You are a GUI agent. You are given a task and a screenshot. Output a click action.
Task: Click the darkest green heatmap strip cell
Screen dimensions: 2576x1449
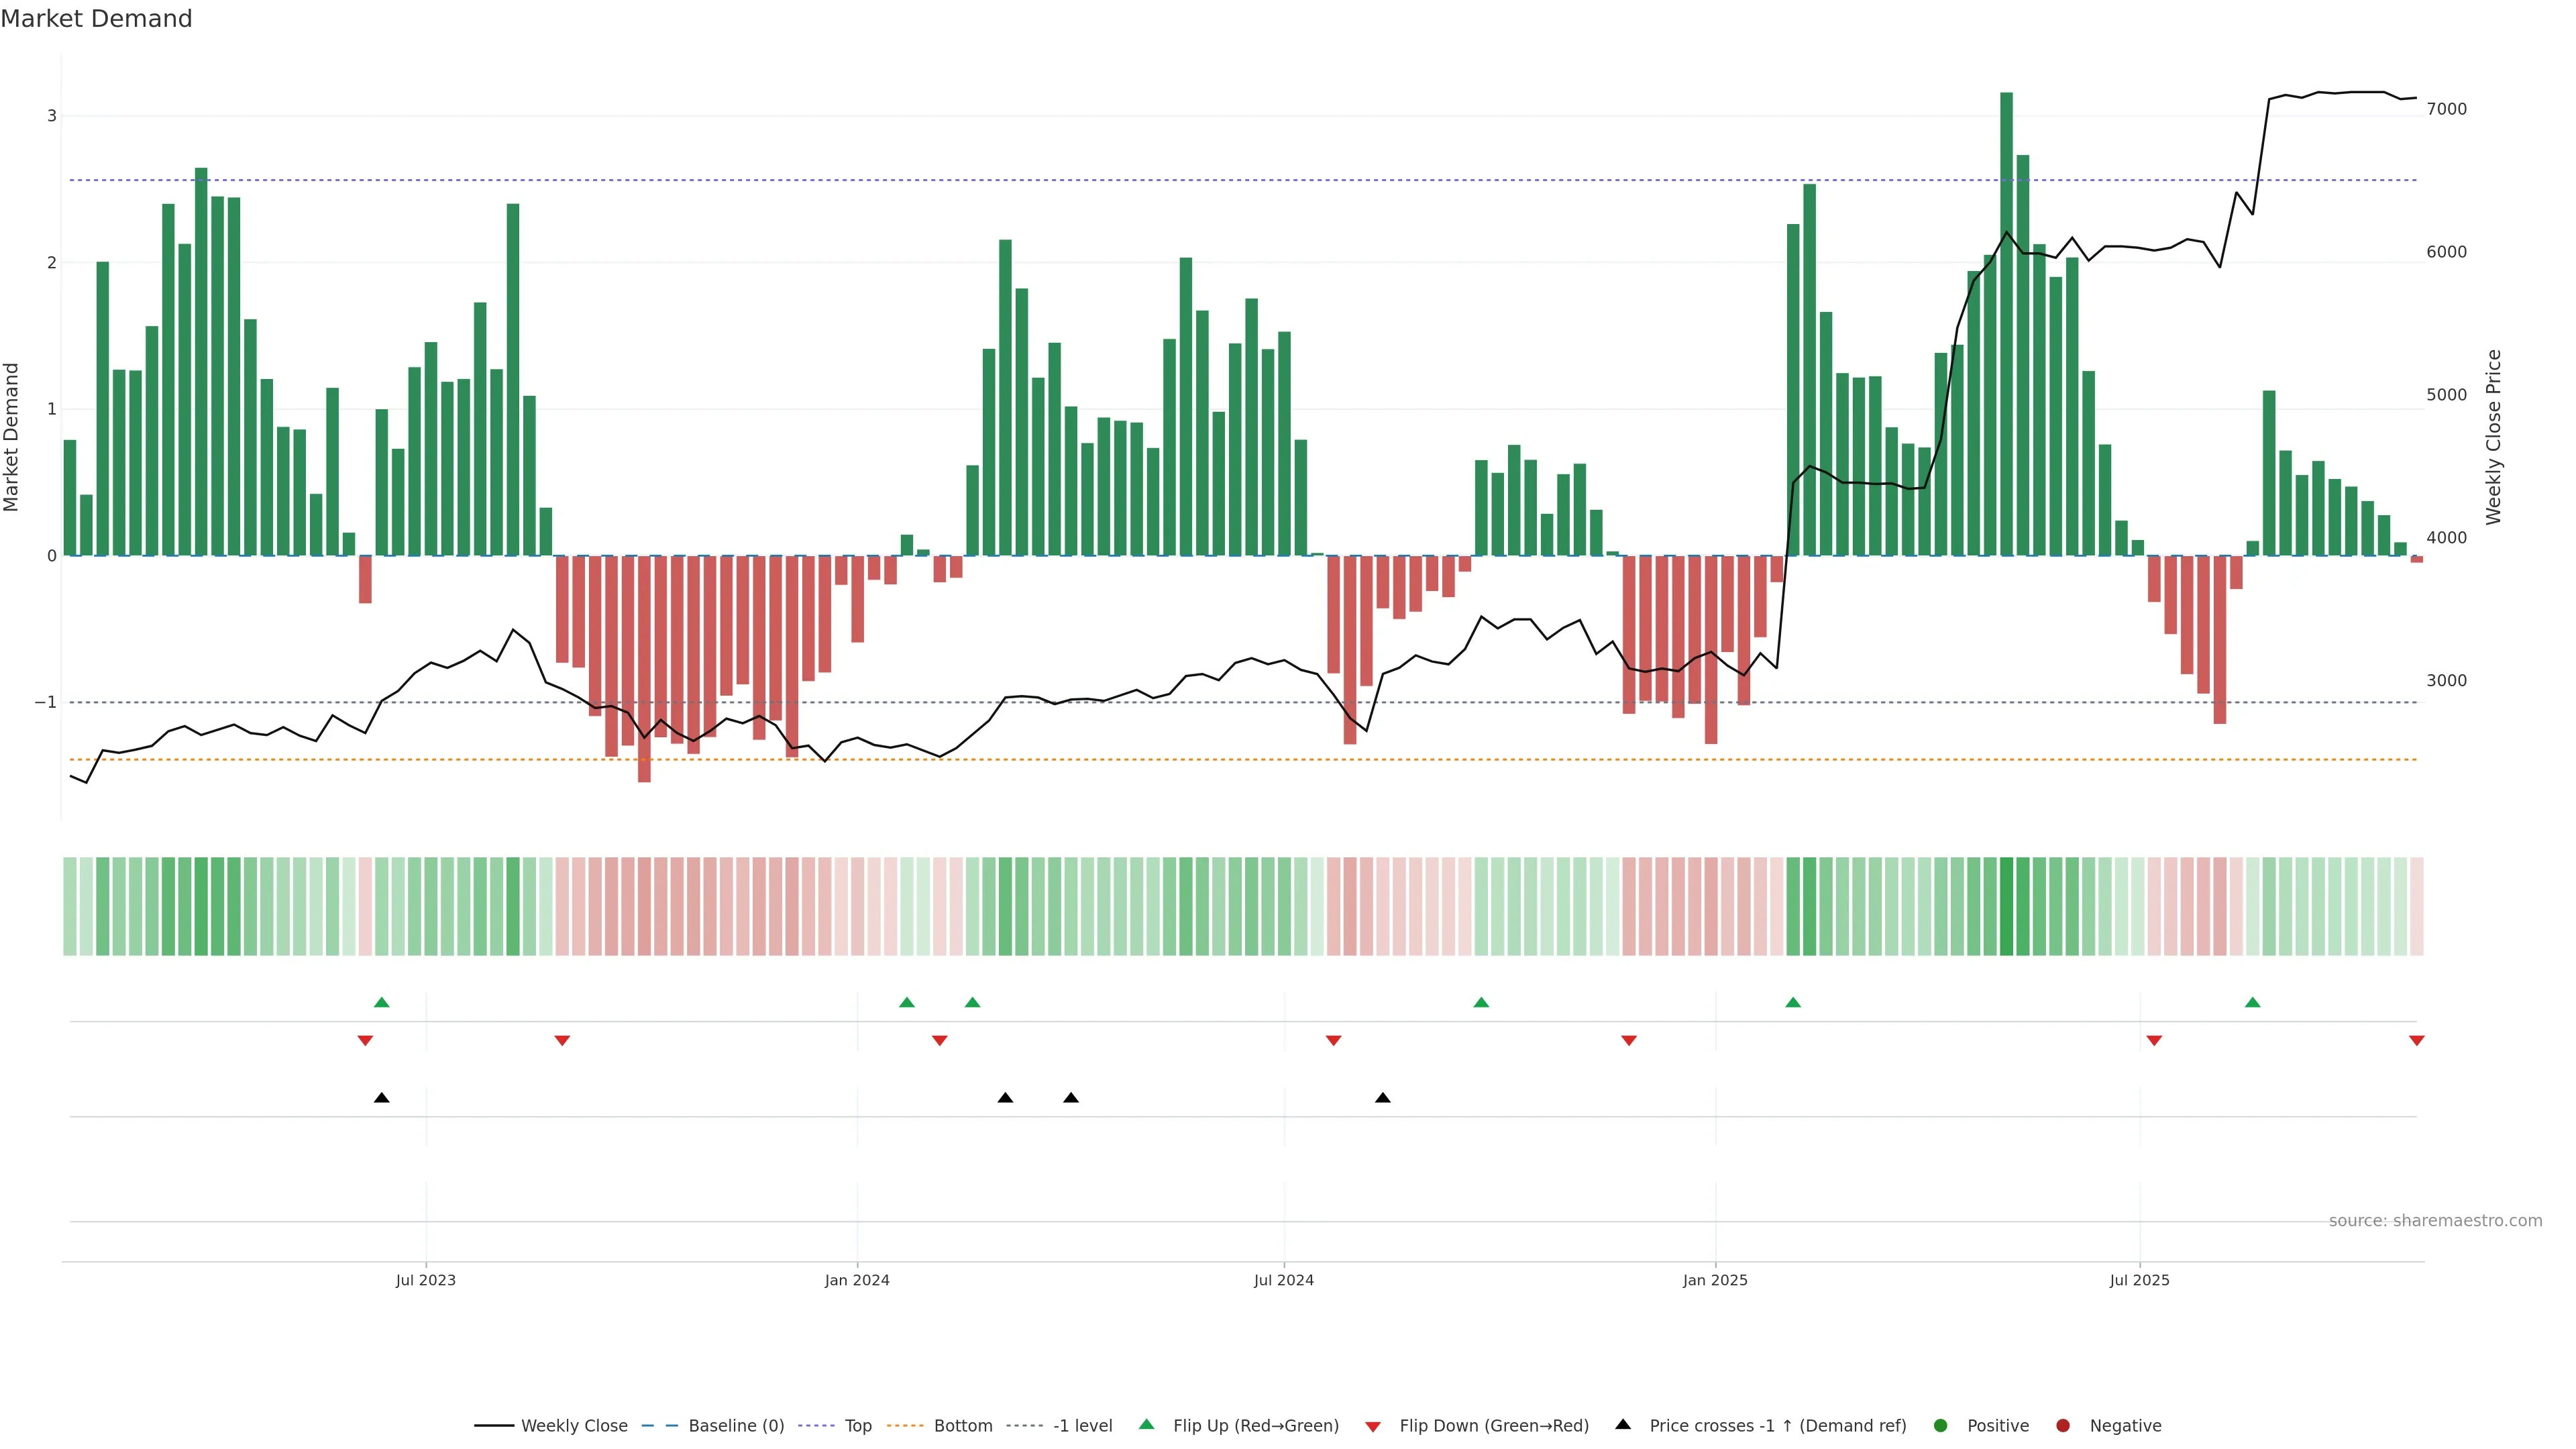2006,906
